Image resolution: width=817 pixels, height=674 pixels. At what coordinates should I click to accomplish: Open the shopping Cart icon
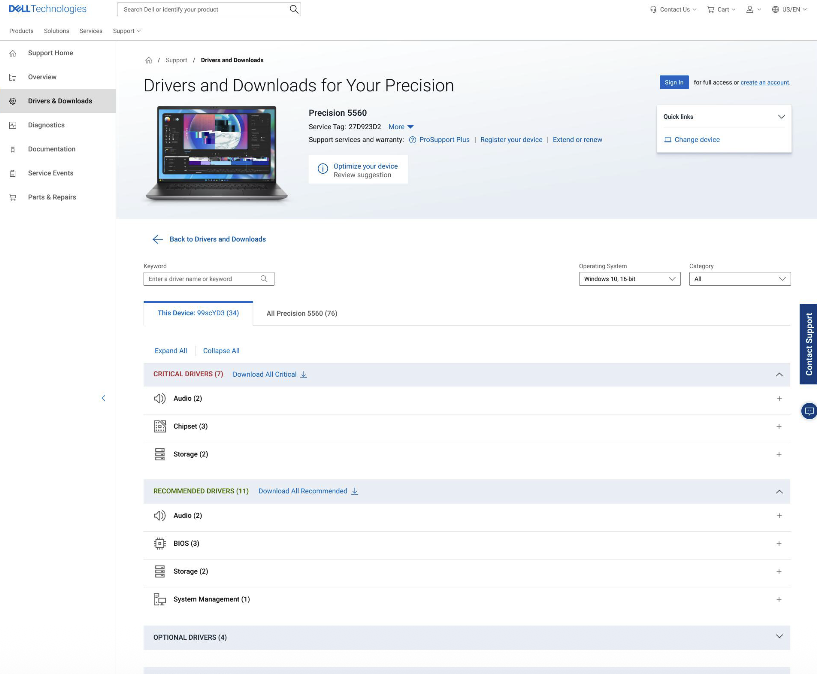pos(710,9)
